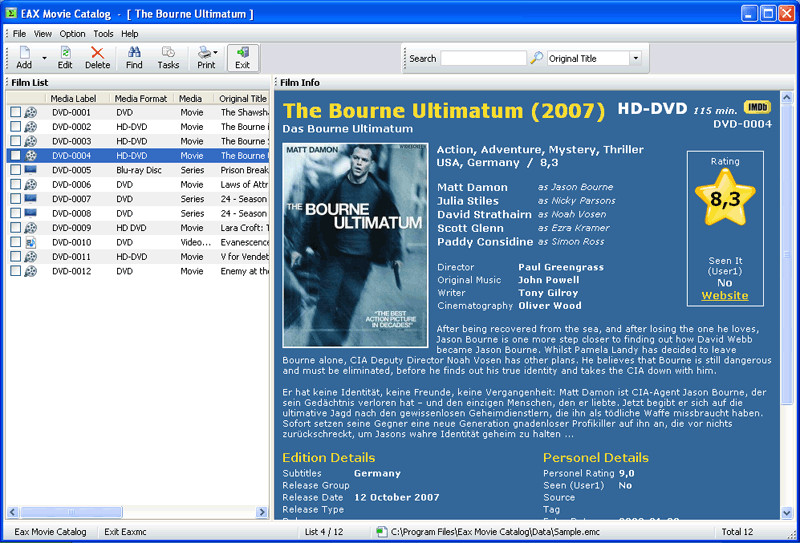Click the film reel icon of DVD-0009
Screen dimensions: 800x543
[31, 228]
